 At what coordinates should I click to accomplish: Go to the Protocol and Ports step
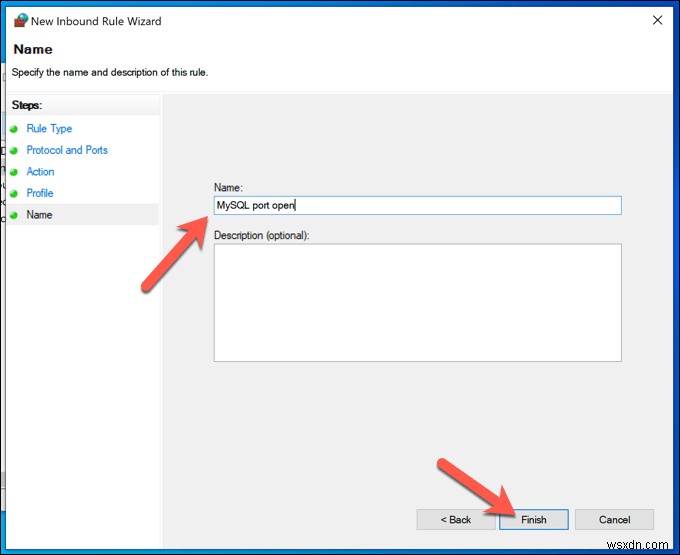coord(67,150)
